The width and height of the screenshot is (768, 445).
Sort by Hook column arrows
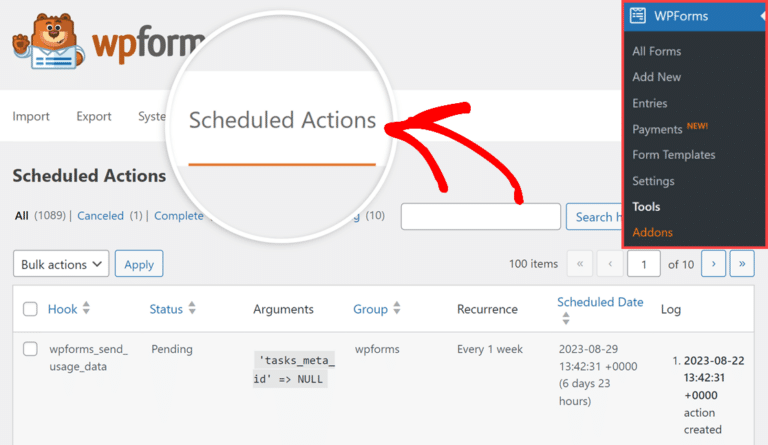coord(86,308)
